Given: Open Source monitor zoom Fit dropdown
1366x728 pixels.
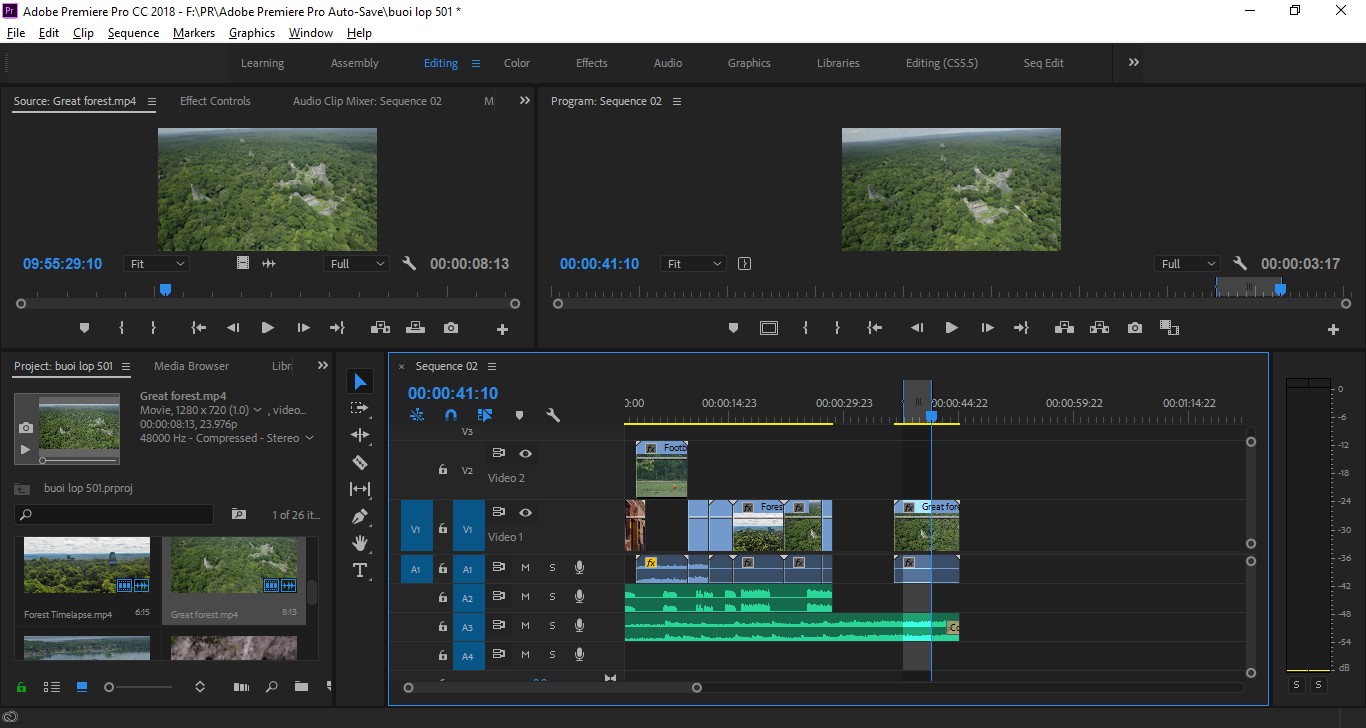Looking at the screenshot, I should [x=157, y=264].
